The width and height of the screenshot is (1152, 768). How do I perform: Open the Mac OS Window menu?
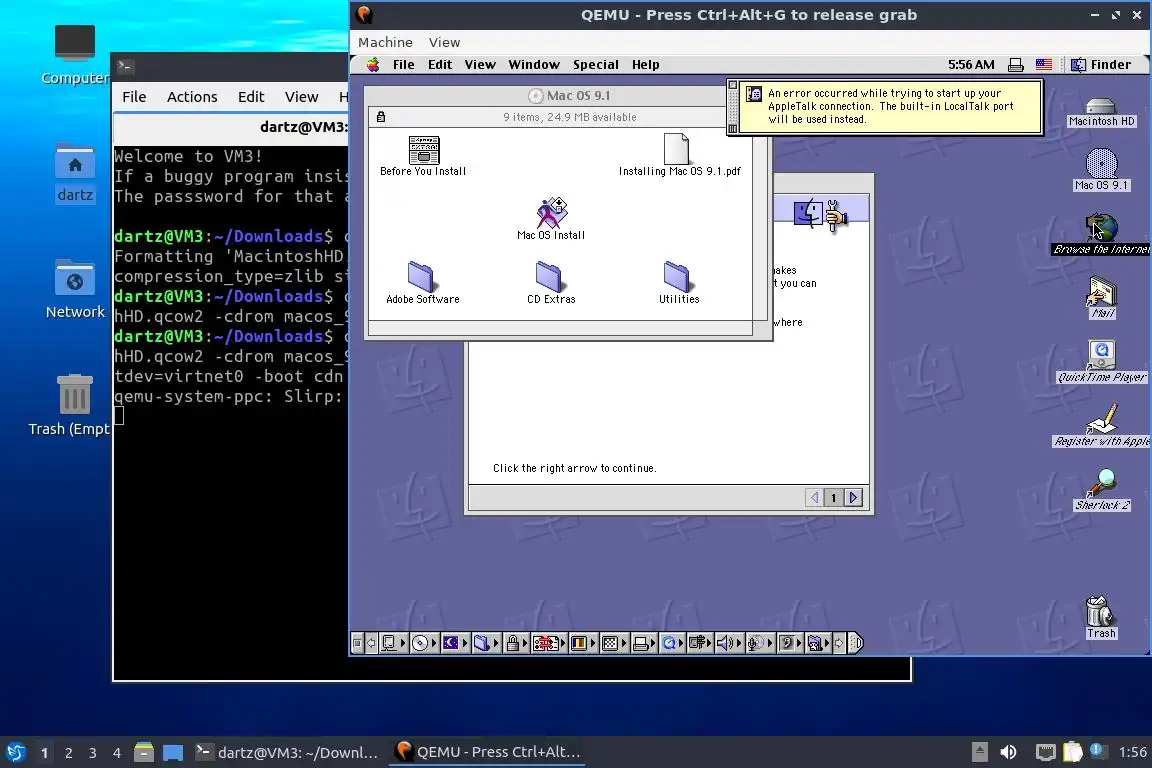tap(534, 65)
